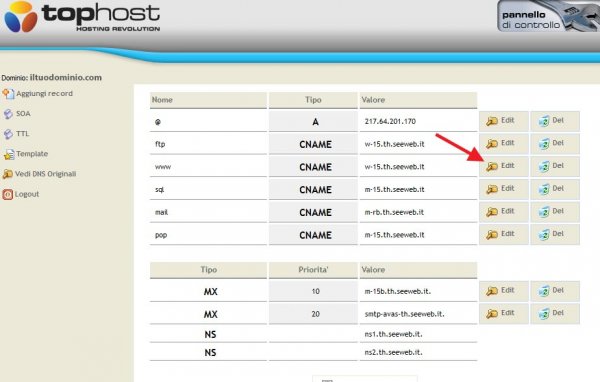
Task: Delete the MX priority 20 record
Action: (x=554, y=313)
